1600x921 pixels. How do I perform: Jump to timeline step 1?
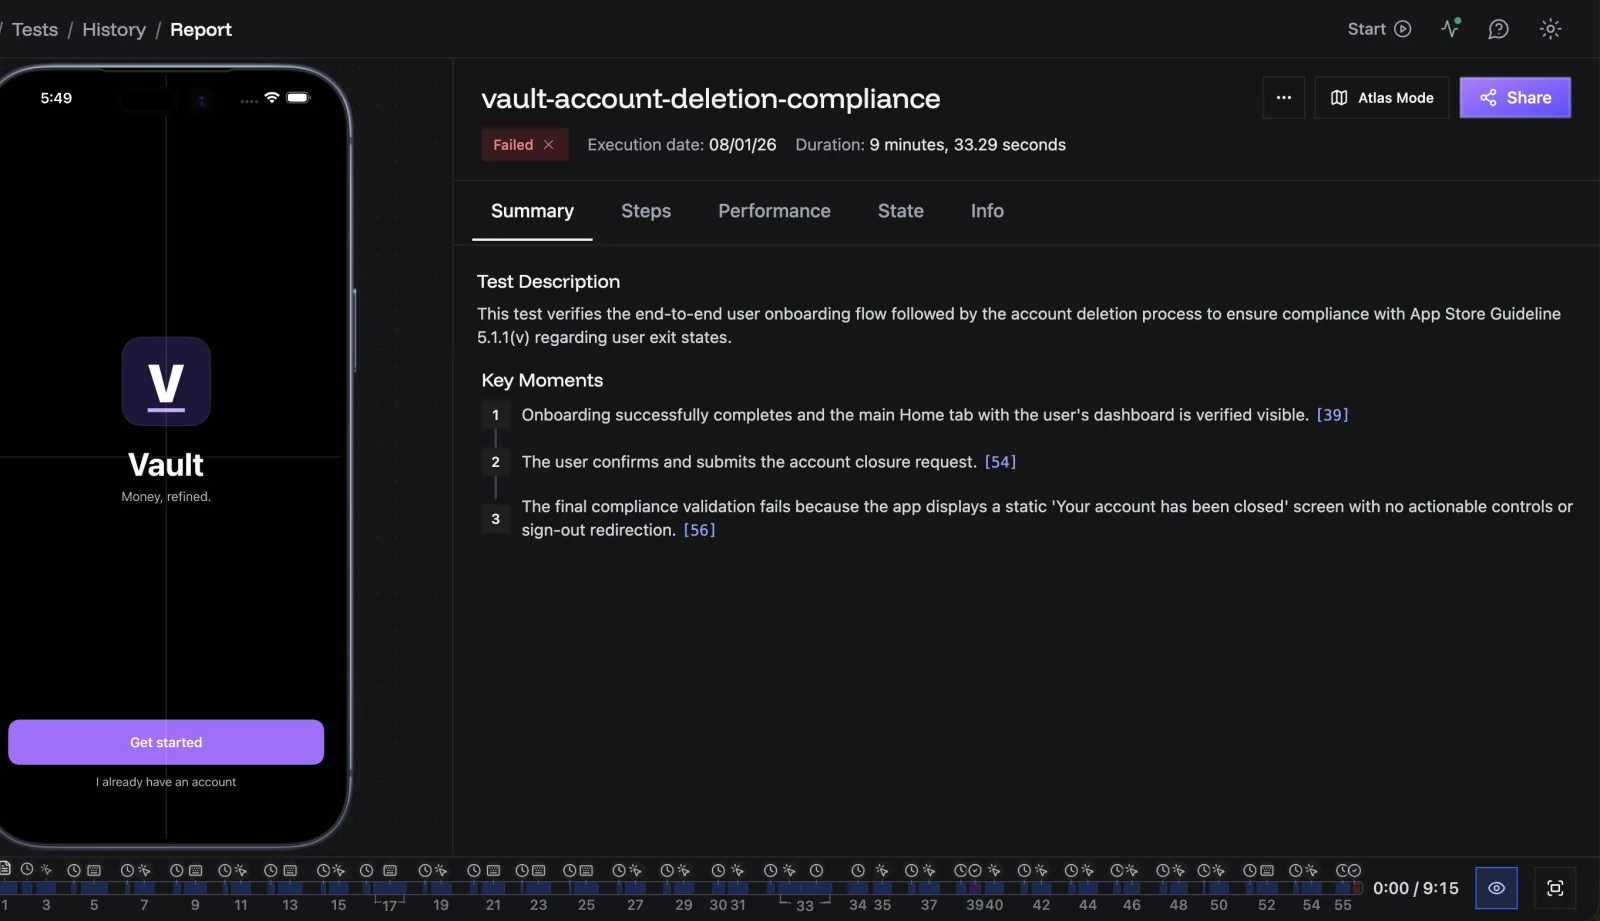click(4, 905)
